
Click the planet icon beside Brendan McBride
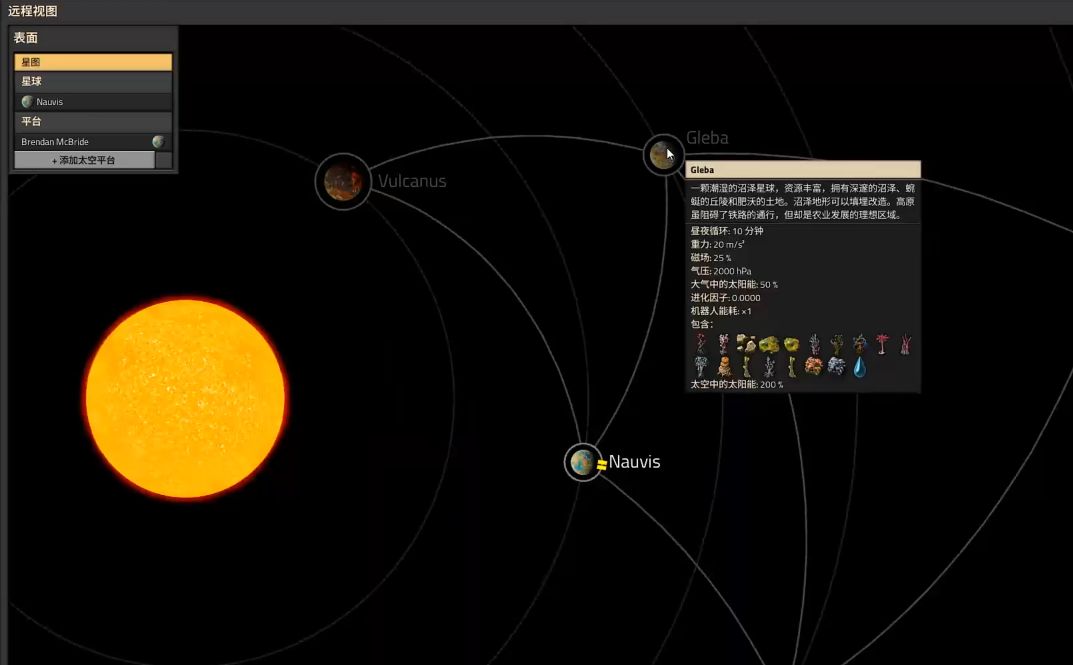point(159,142)
